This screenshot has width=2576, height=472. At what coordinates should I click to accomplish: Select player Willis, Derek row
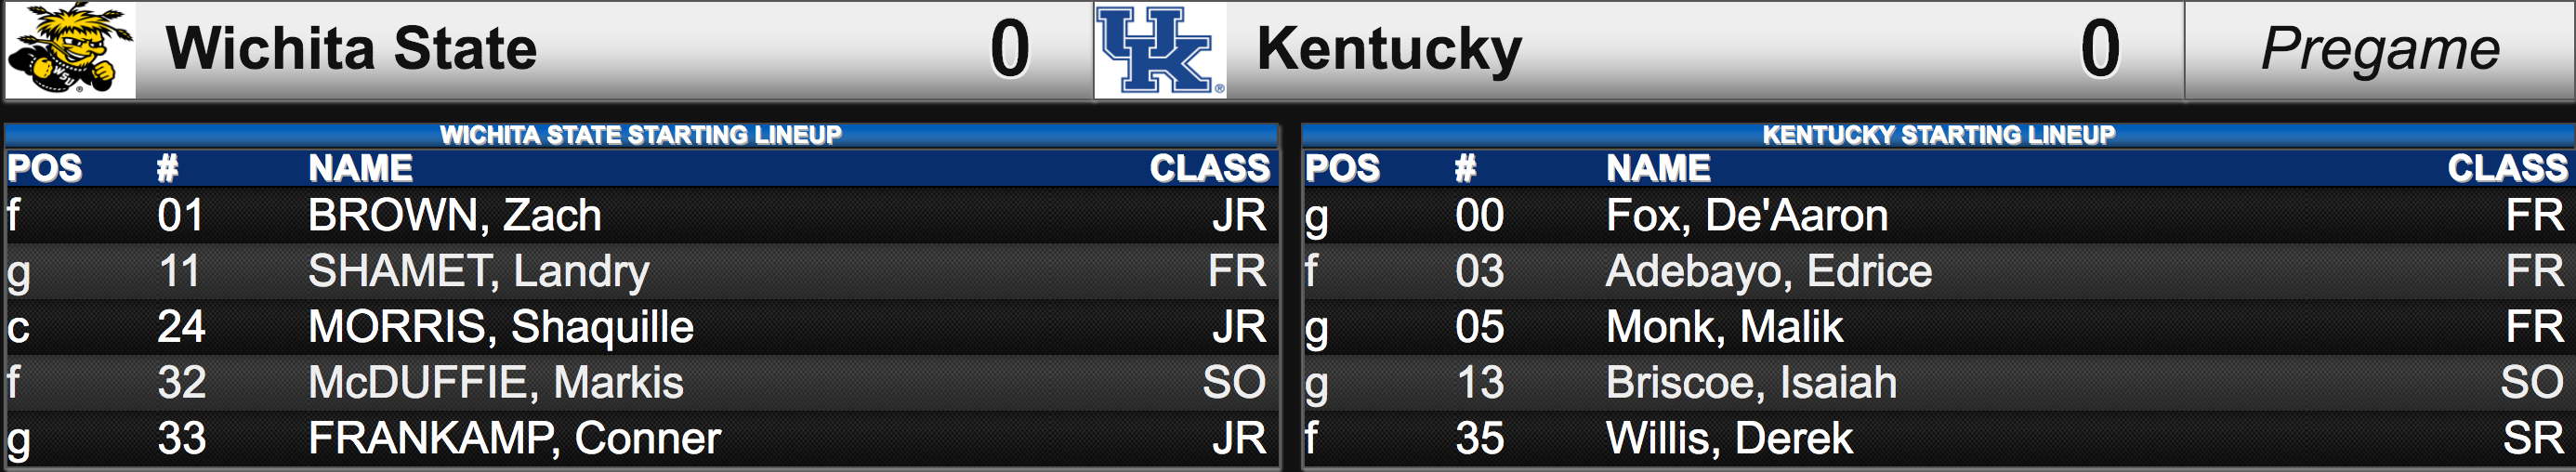click(x=1937, y=439)
